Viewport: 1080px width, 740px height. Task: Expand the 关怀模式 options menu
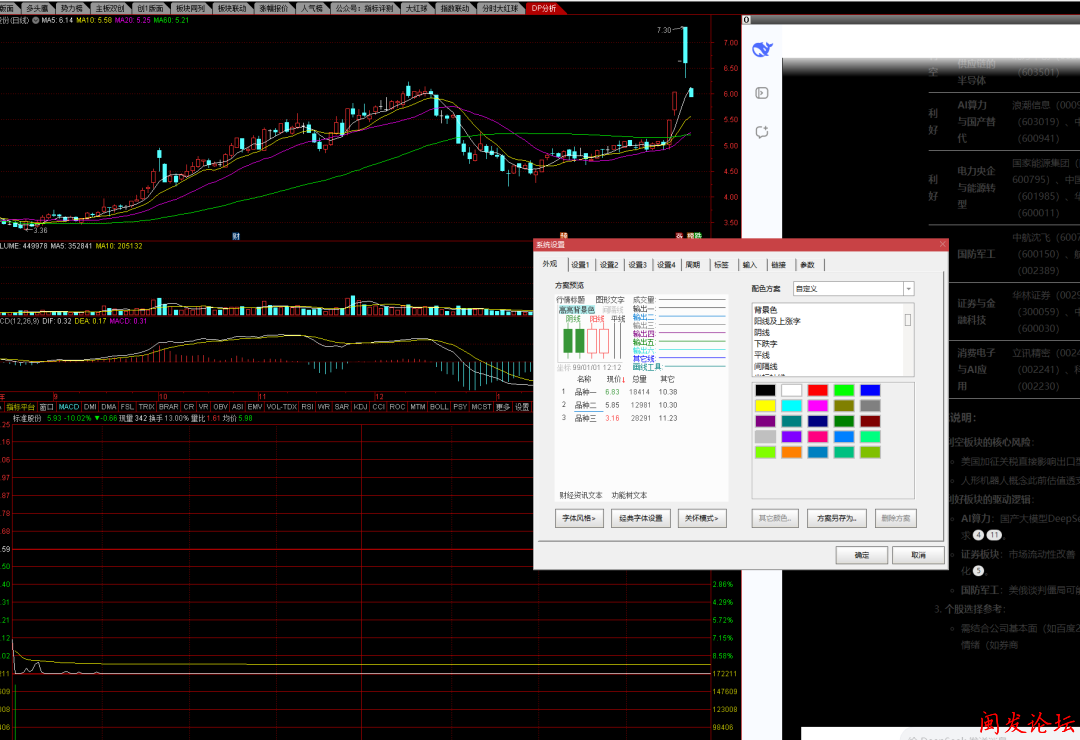[702, 518]
